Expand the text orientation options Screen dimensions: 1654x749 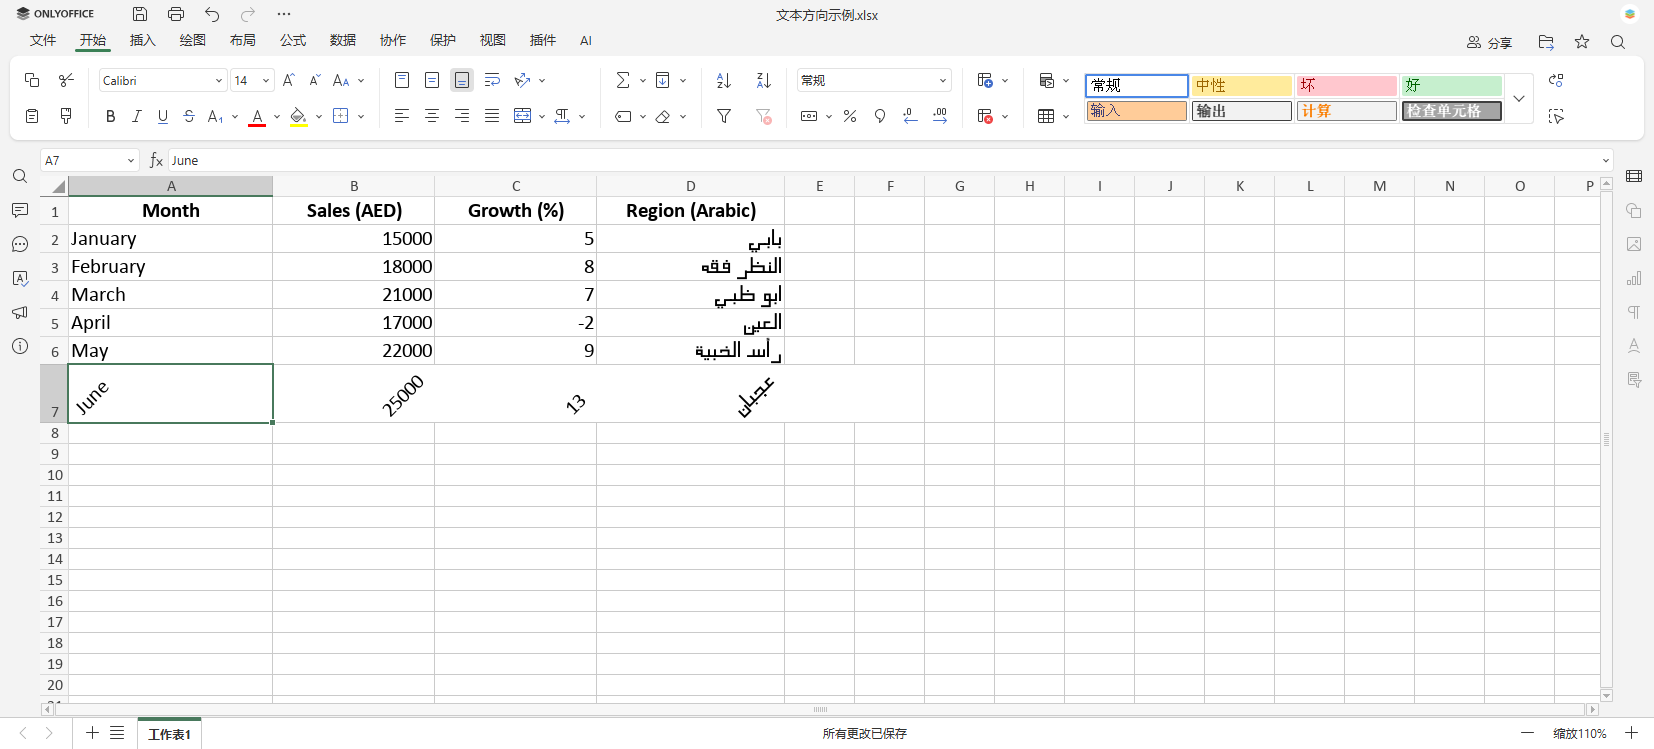[x=542, y=81]
